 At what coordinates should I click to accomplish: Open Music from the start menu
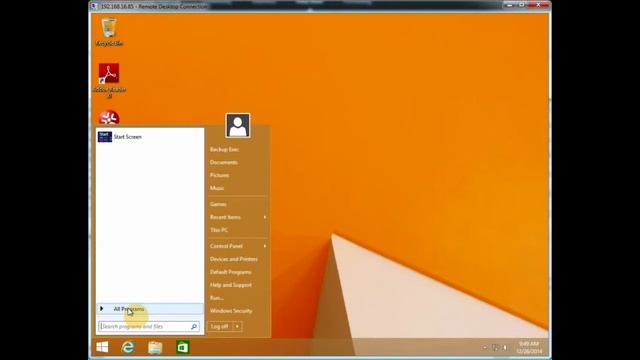pos(217,188)
